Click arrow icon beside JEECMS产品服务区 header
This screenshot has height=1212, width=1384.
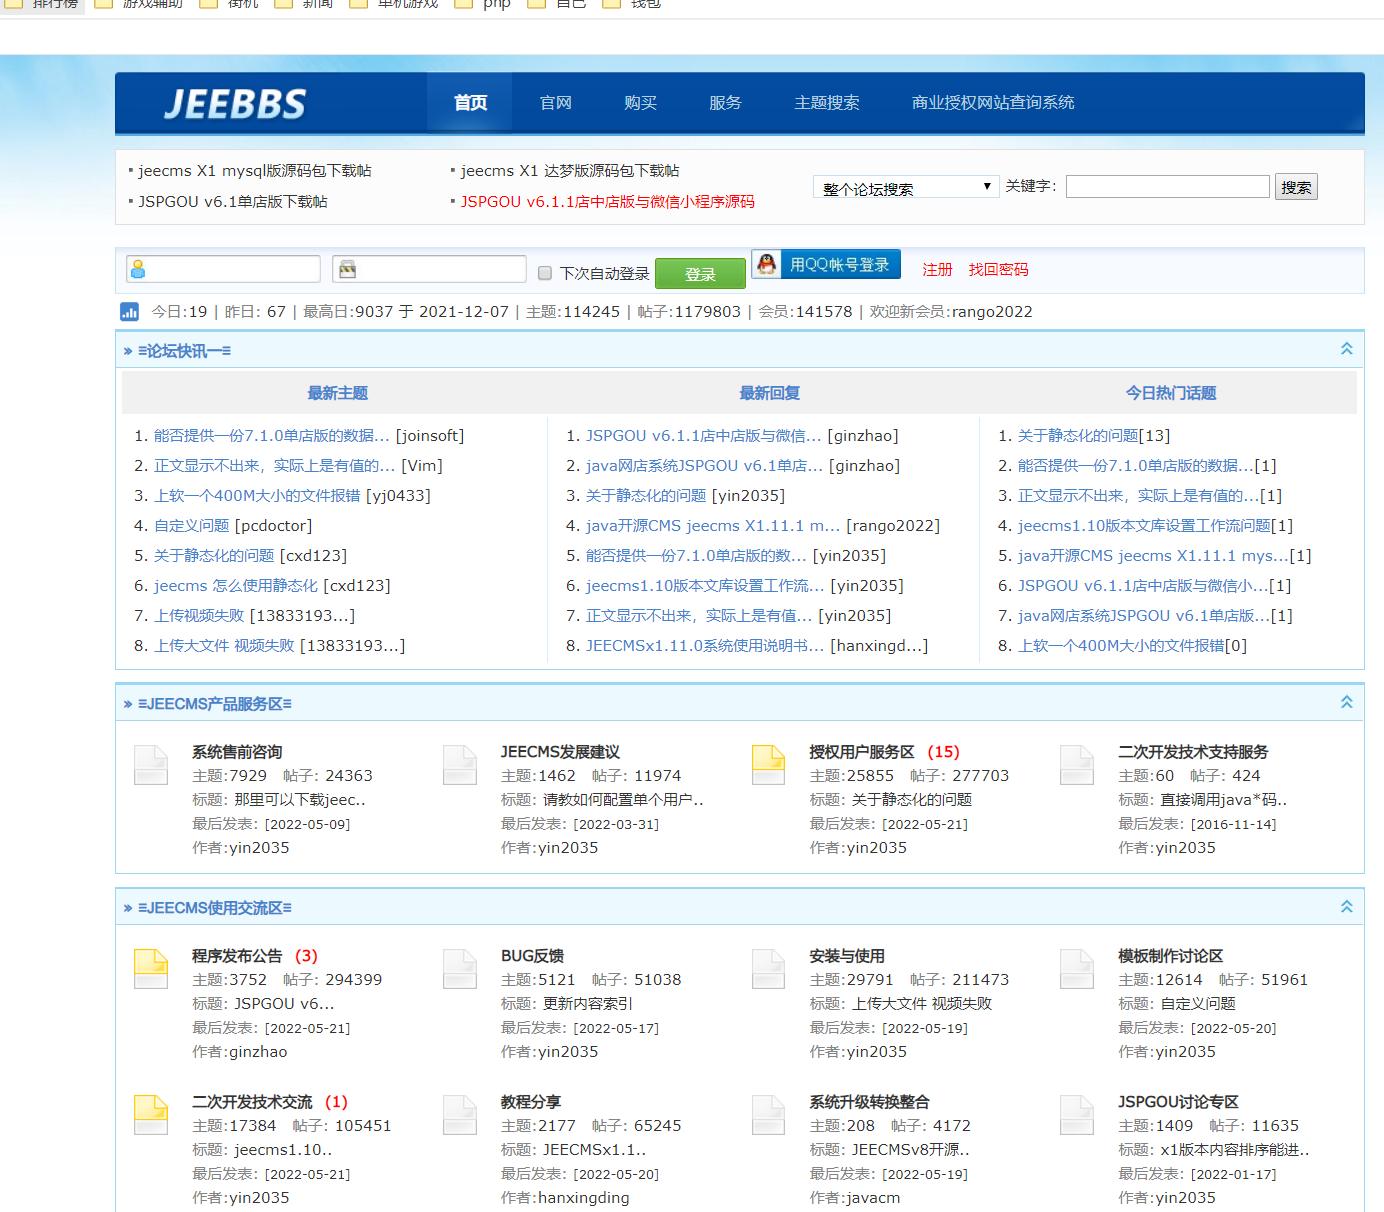click(x=128, y=704)
